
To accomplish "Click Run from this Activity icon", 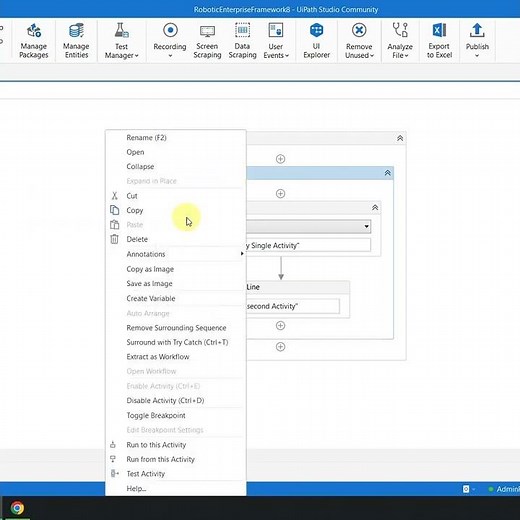I will (113, 459).
